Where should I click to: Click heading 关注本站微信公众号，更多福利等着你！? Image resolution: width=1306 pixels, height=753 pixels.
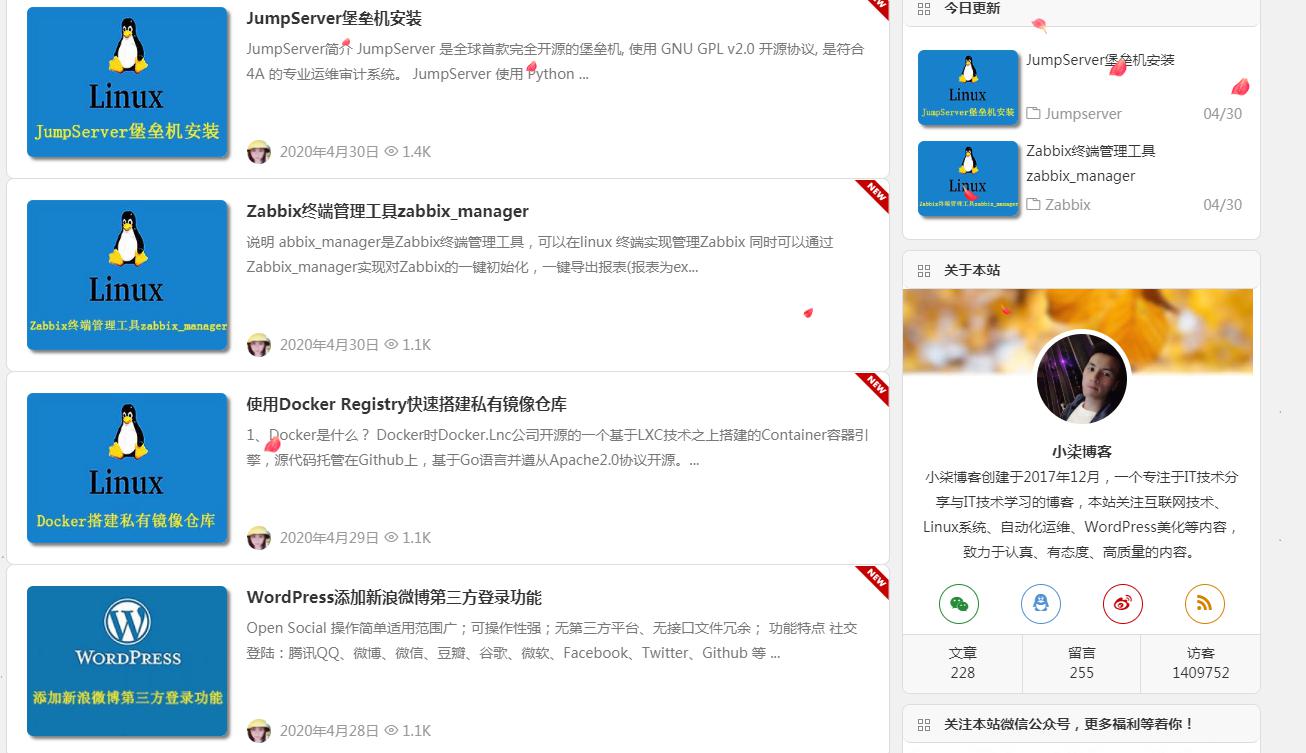click(x=1069, y=725)
